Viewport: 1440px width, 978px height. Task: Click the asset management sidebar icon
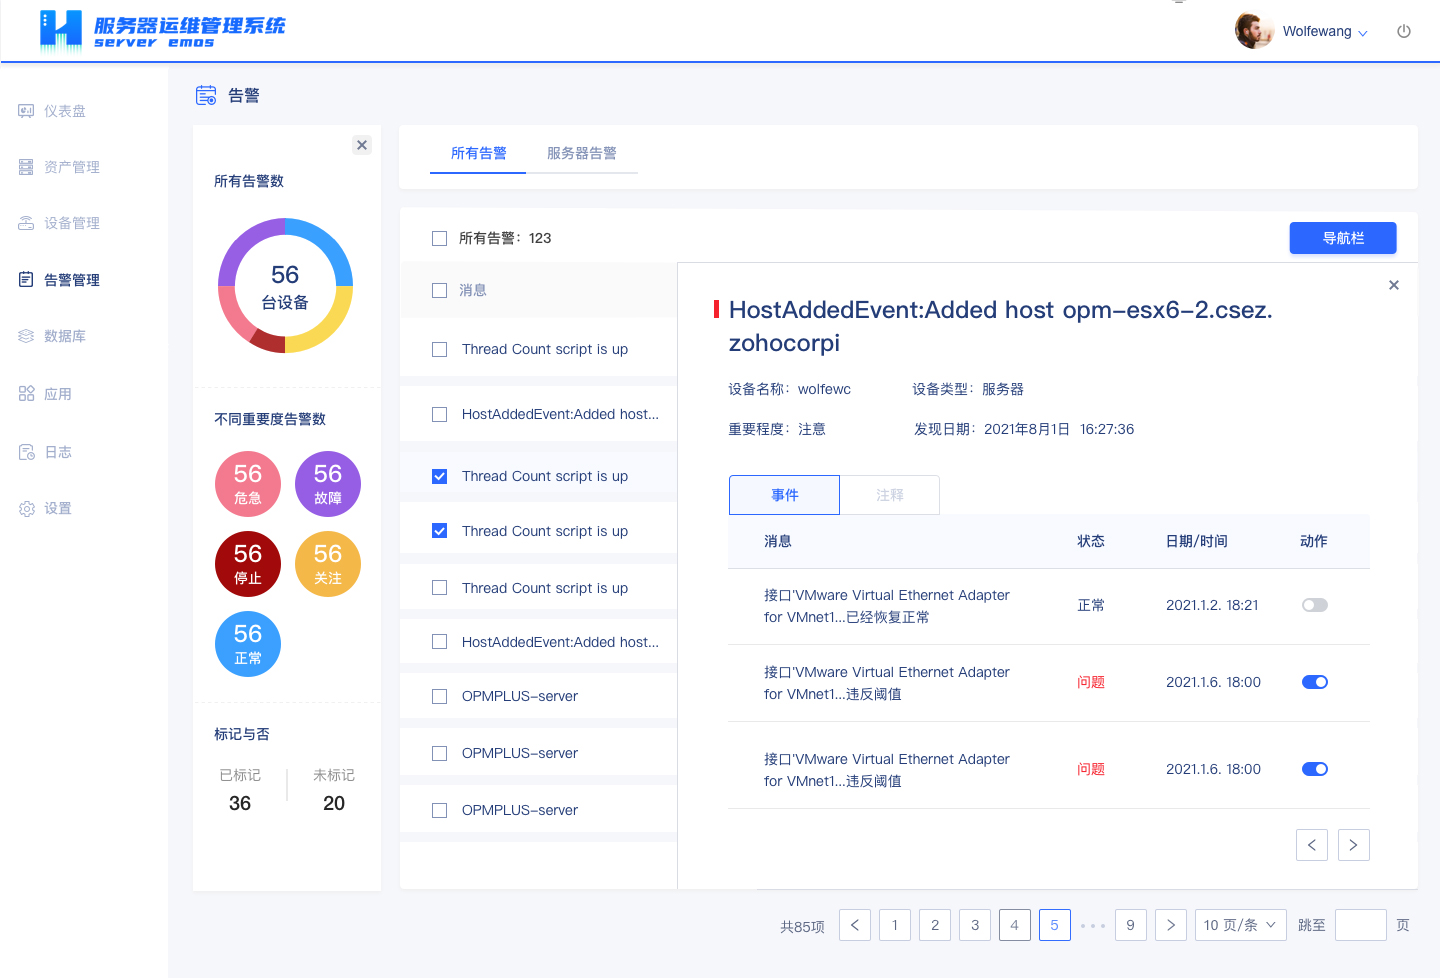pos(26,167)
